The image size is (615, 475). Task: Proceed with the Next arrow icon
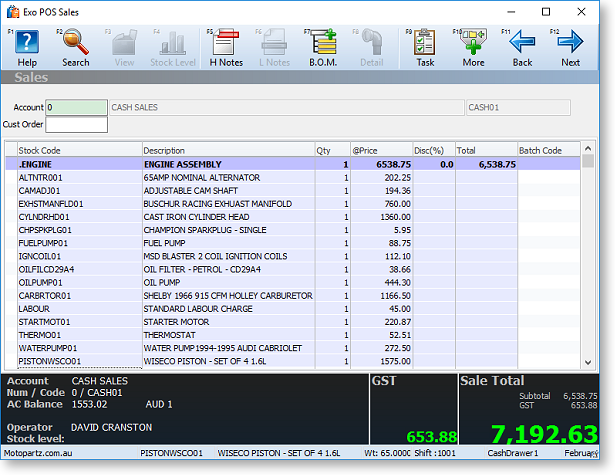(570, 46)
